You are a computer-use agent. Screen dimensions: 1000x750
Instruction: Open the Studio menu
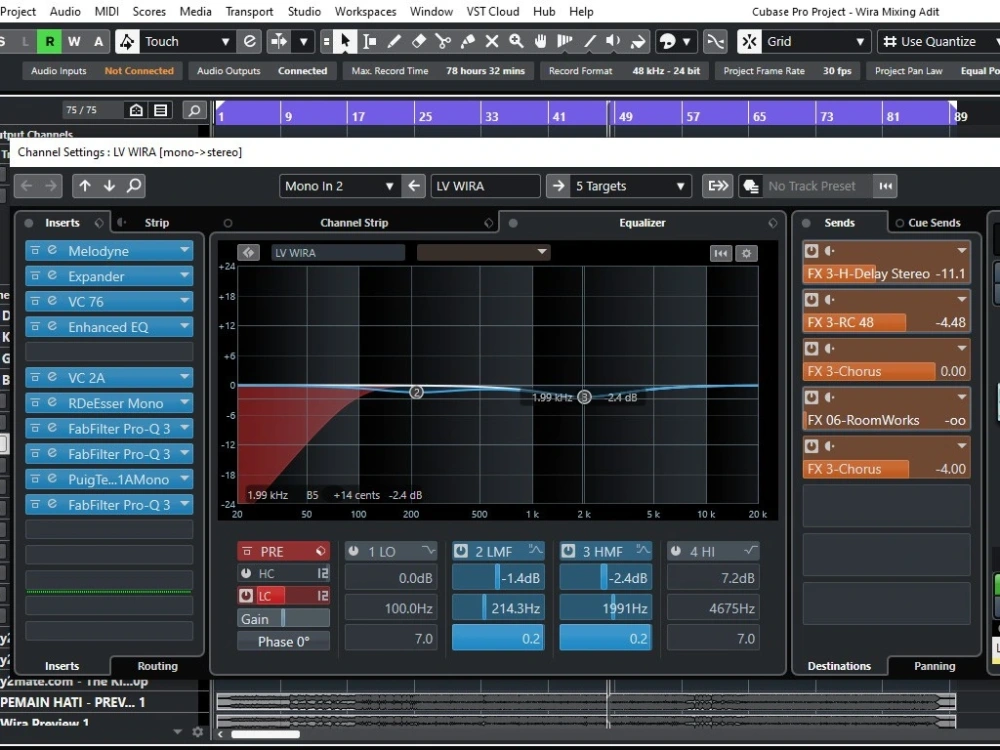click(304, 11)
